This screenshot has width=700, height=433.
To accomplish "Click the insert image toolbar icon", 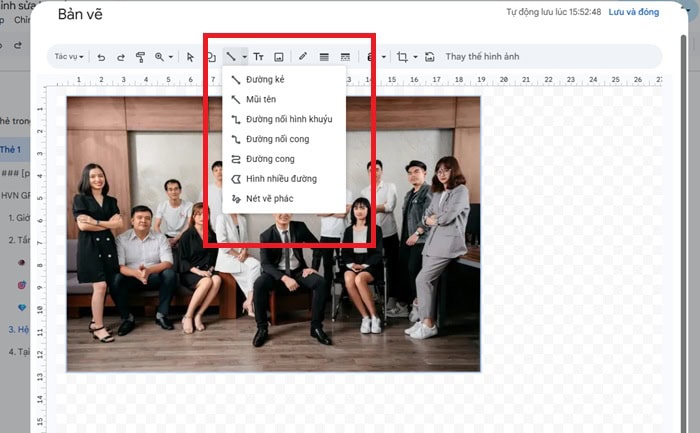I will coord(279,57).
